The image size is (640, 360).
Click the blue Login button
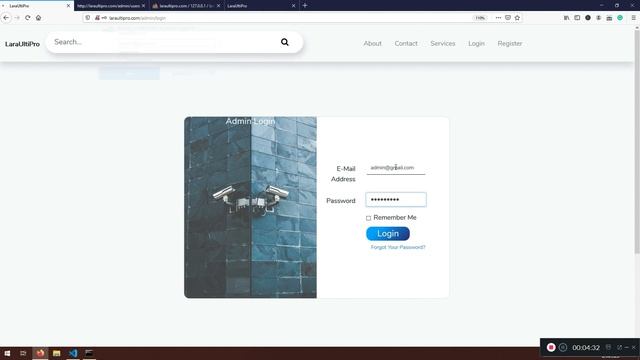coord(388,233)
